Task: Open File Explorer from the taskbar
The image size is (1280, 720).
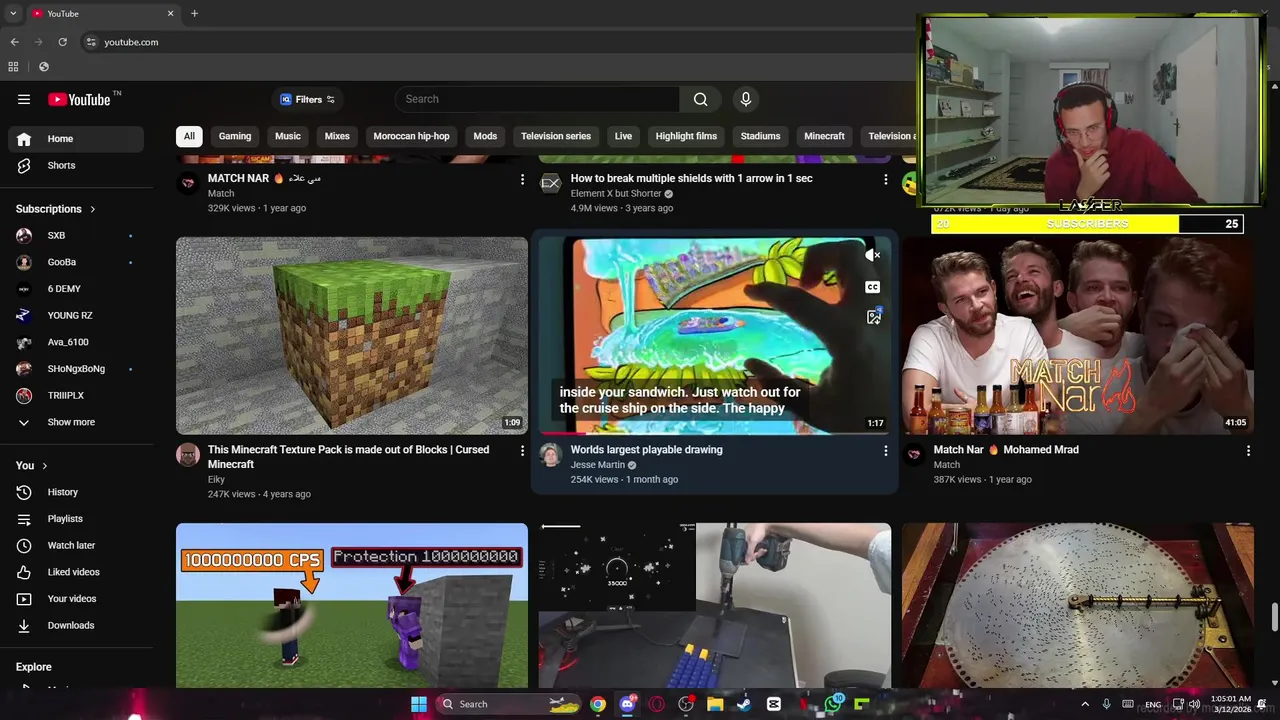Action: click(715, 704)
